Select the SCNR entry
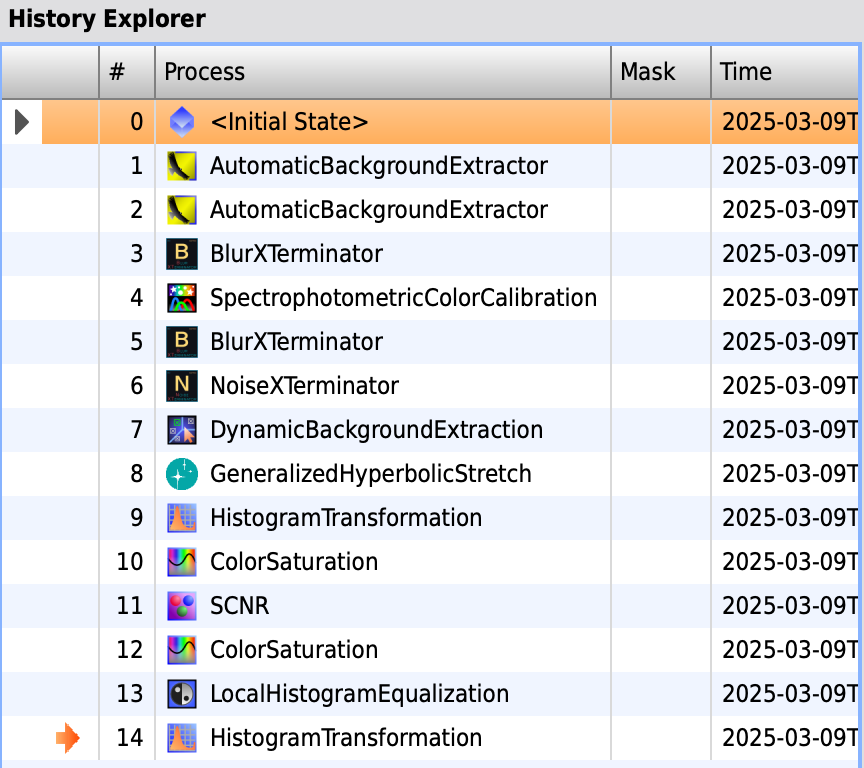 tap(240, 606)
